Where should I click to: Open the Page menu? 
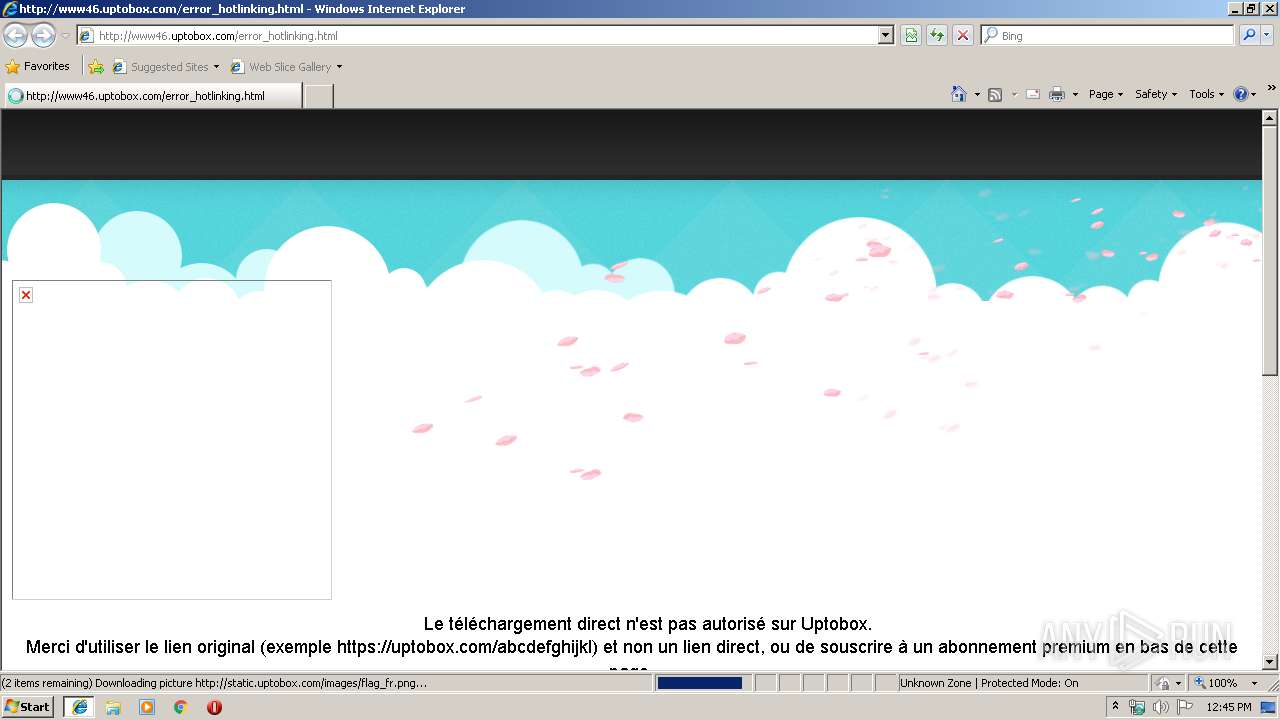pos(1106,94)
